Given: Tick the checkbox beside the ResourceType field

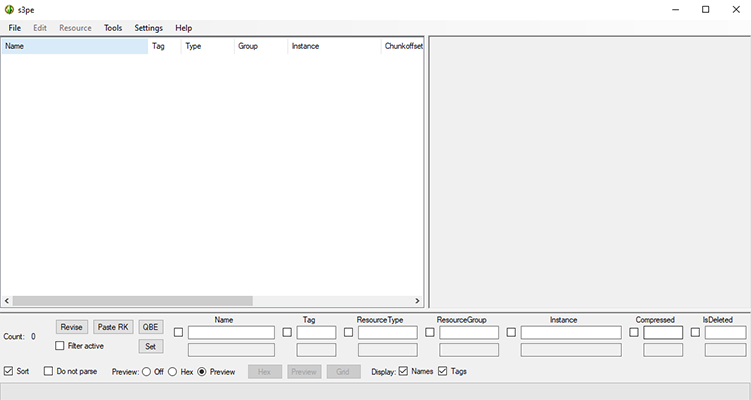Looking at the screenshot, I should pos(348,332).
